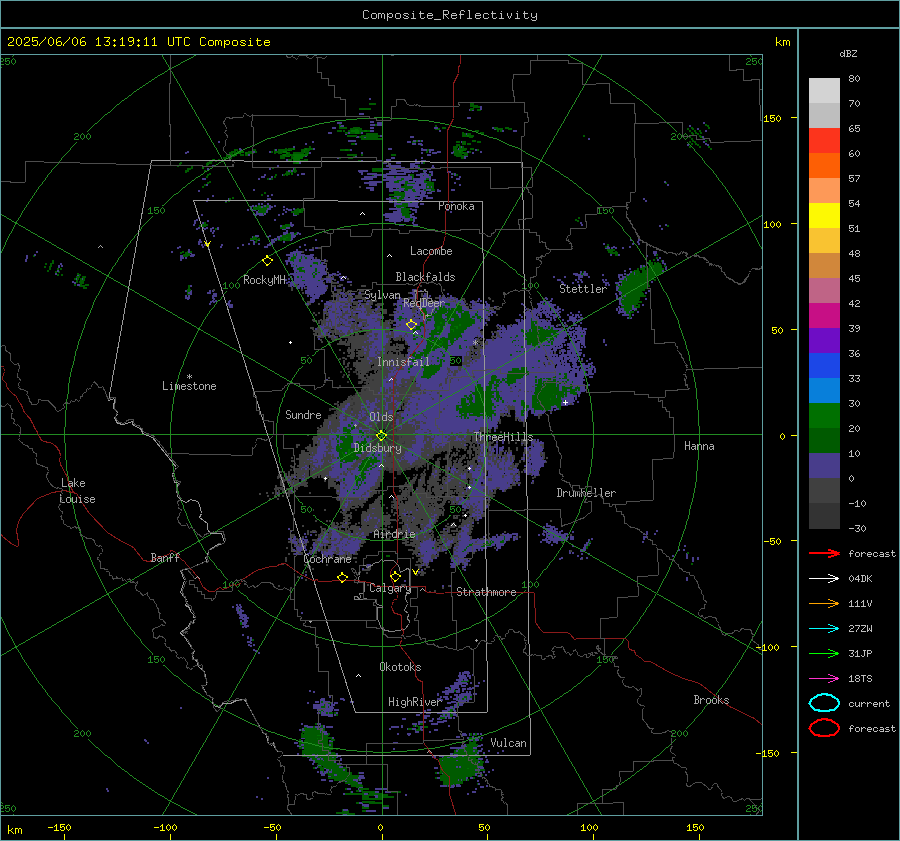
Task: Click the Strathmore city label
Action: click(x=486, y=592)
